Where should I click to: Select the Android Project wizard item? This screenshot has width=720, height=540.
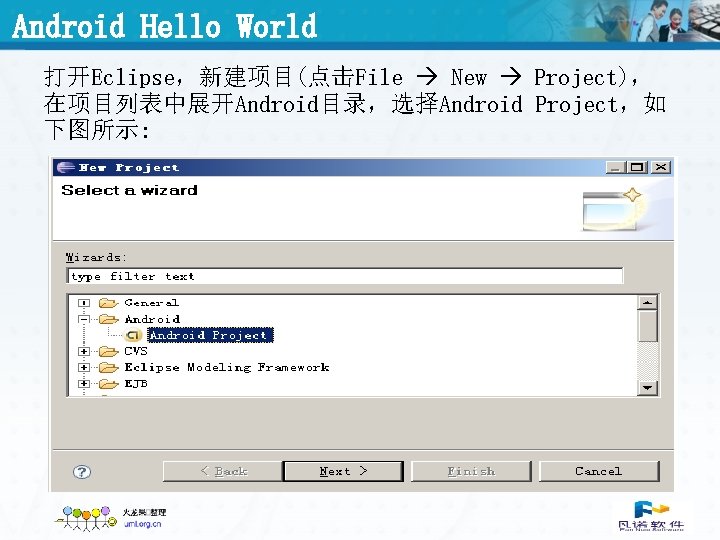[210, 335]
